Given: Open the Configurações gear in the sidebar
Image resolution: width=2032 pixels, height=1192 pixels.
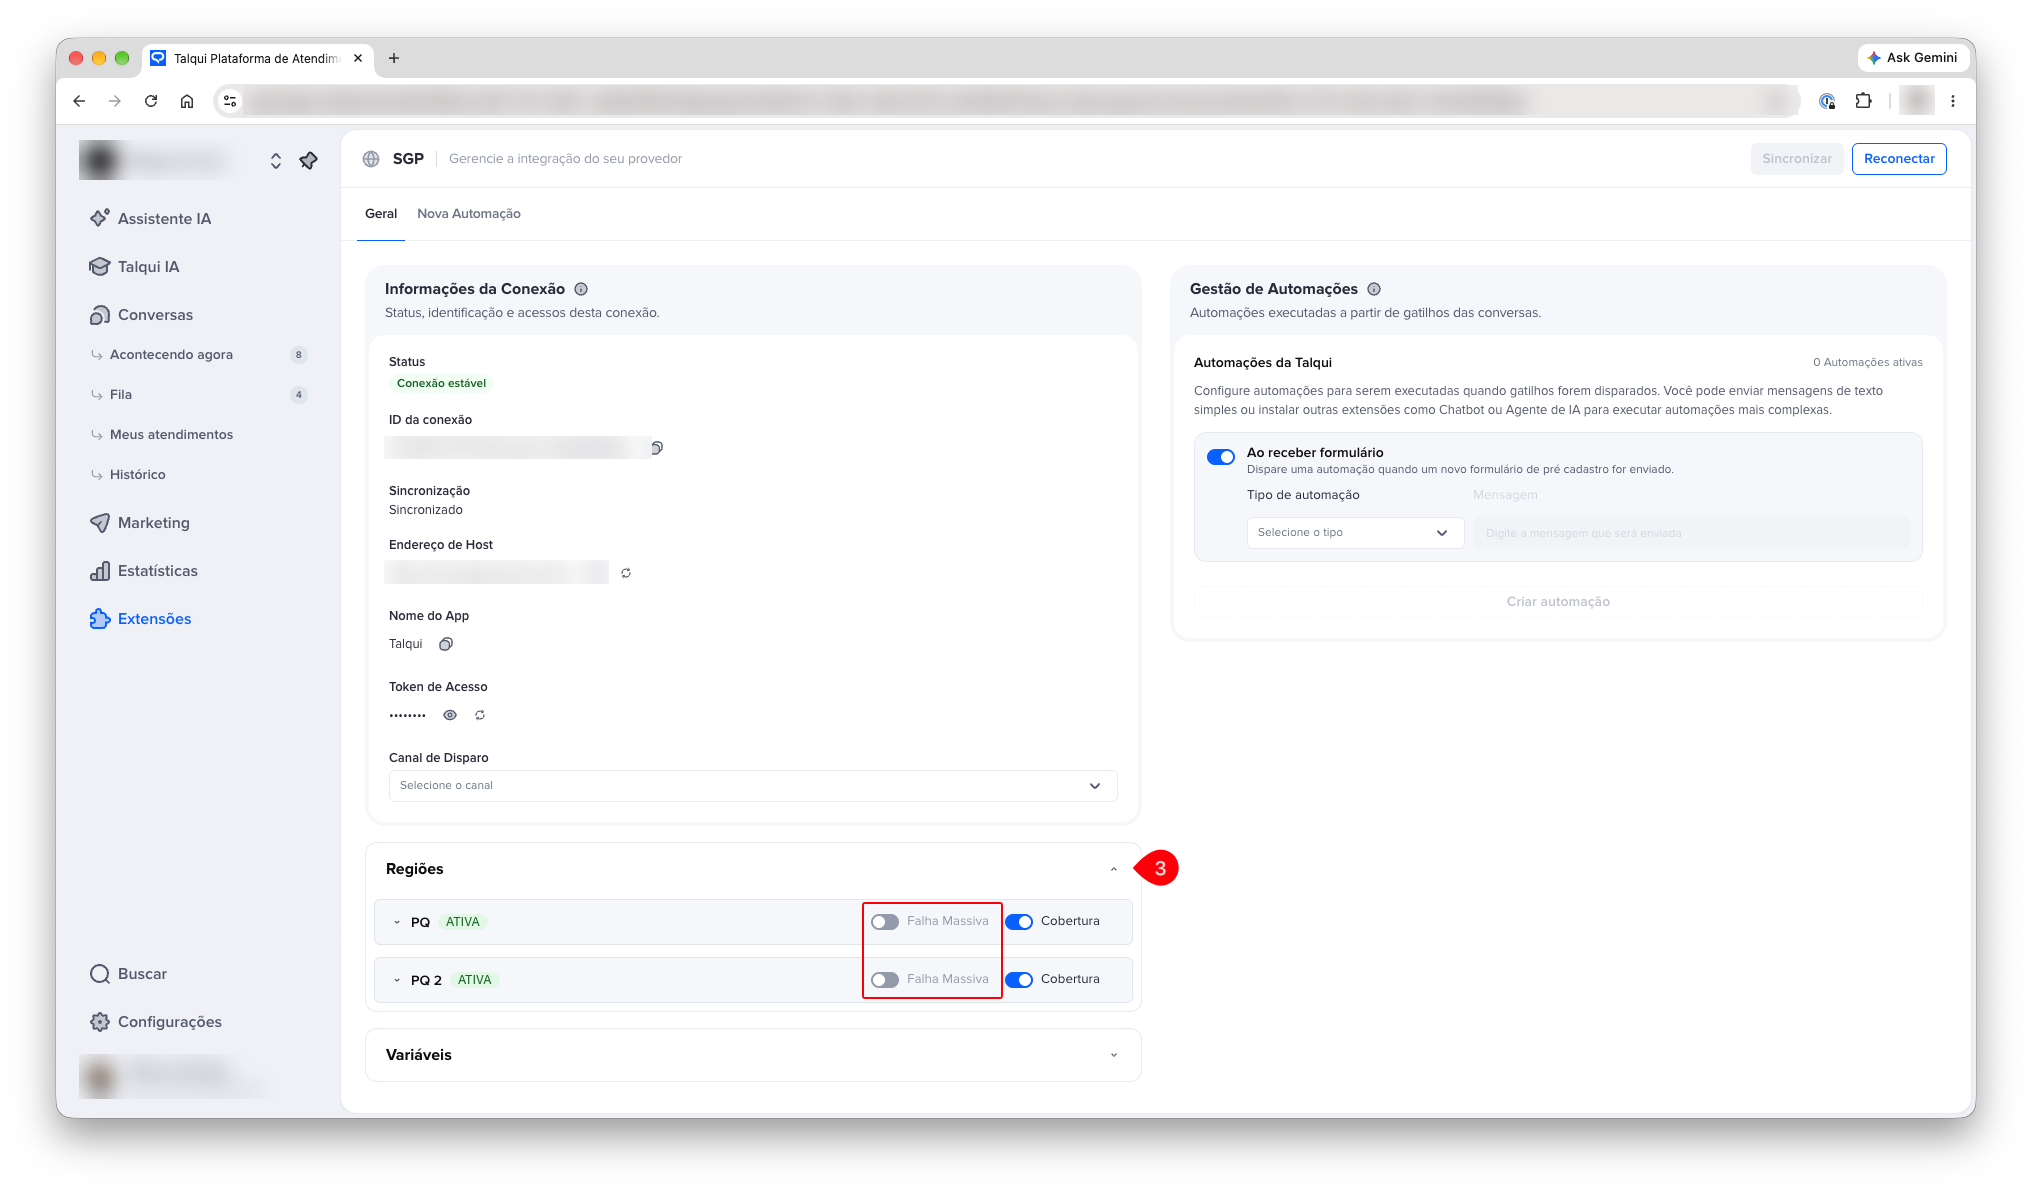Looking at the screenshot, I should 100,1022.
